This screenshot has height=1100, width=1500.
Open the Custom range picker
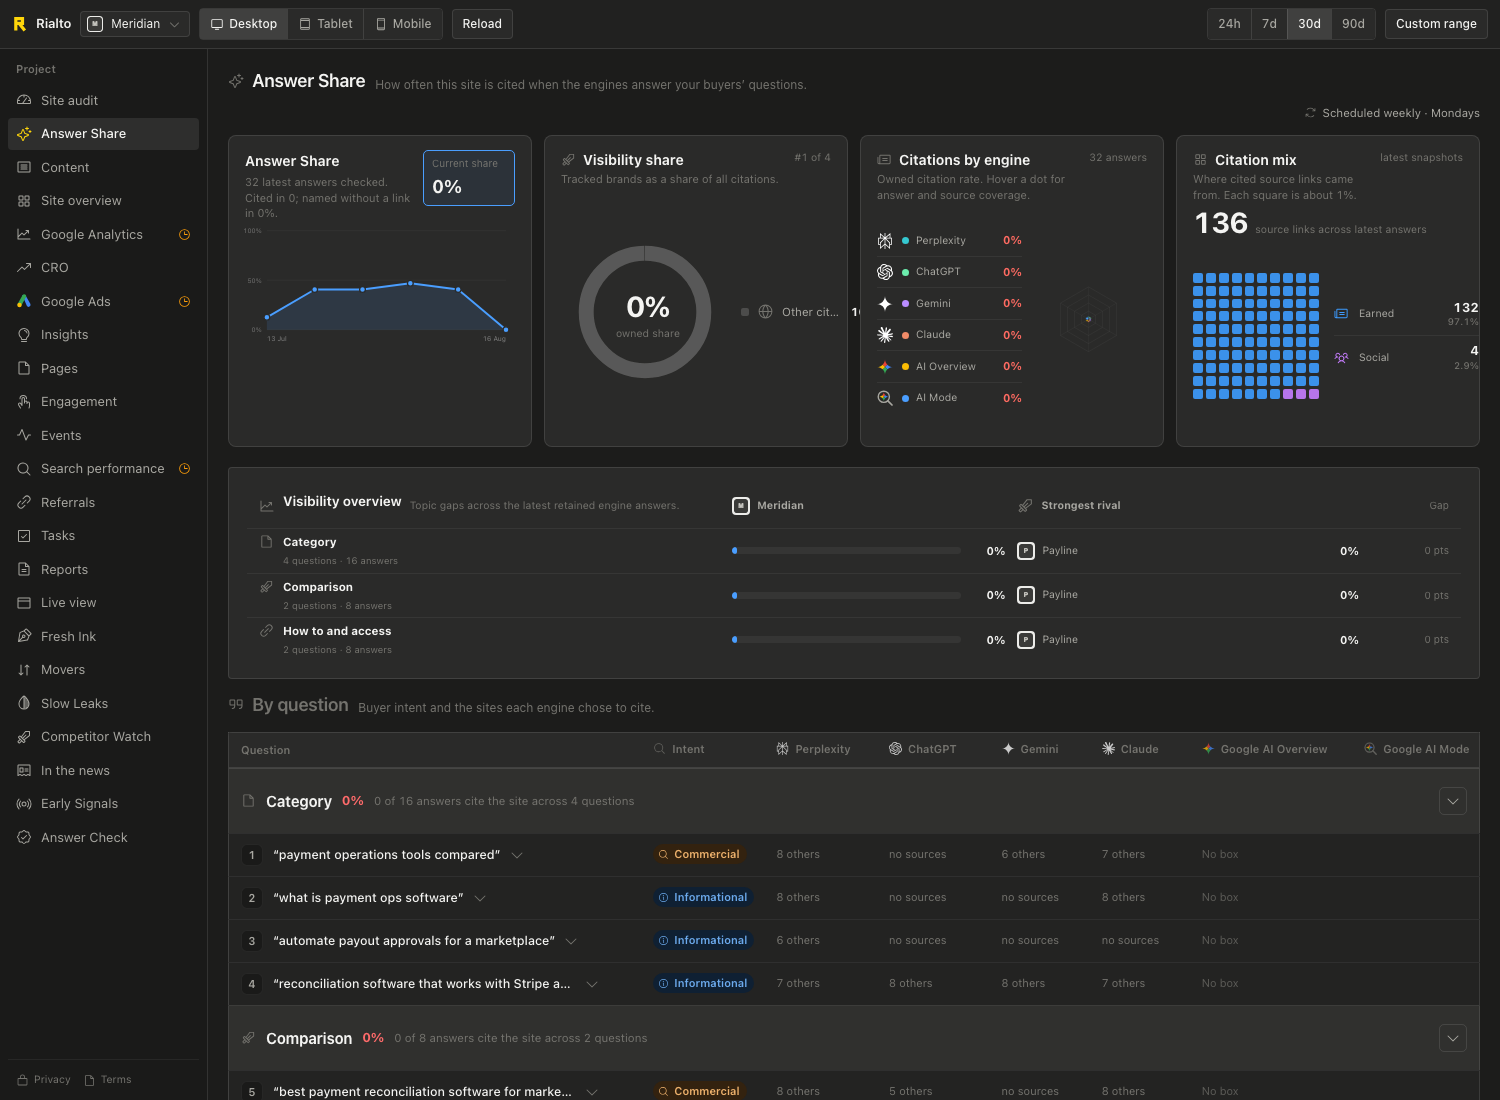point(1436,24)
